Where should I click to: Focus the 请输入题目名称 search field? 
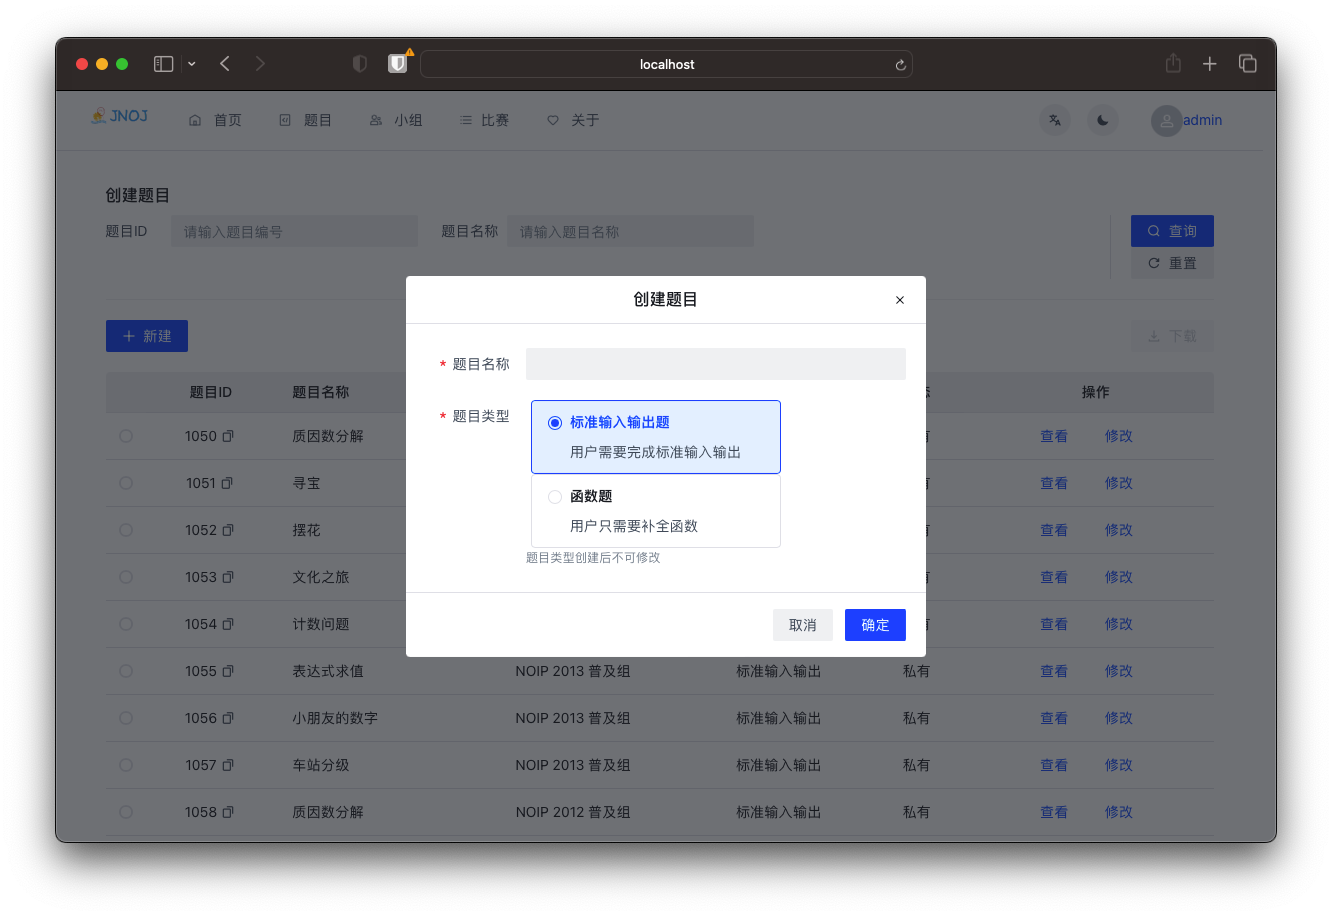click(630, 231)
